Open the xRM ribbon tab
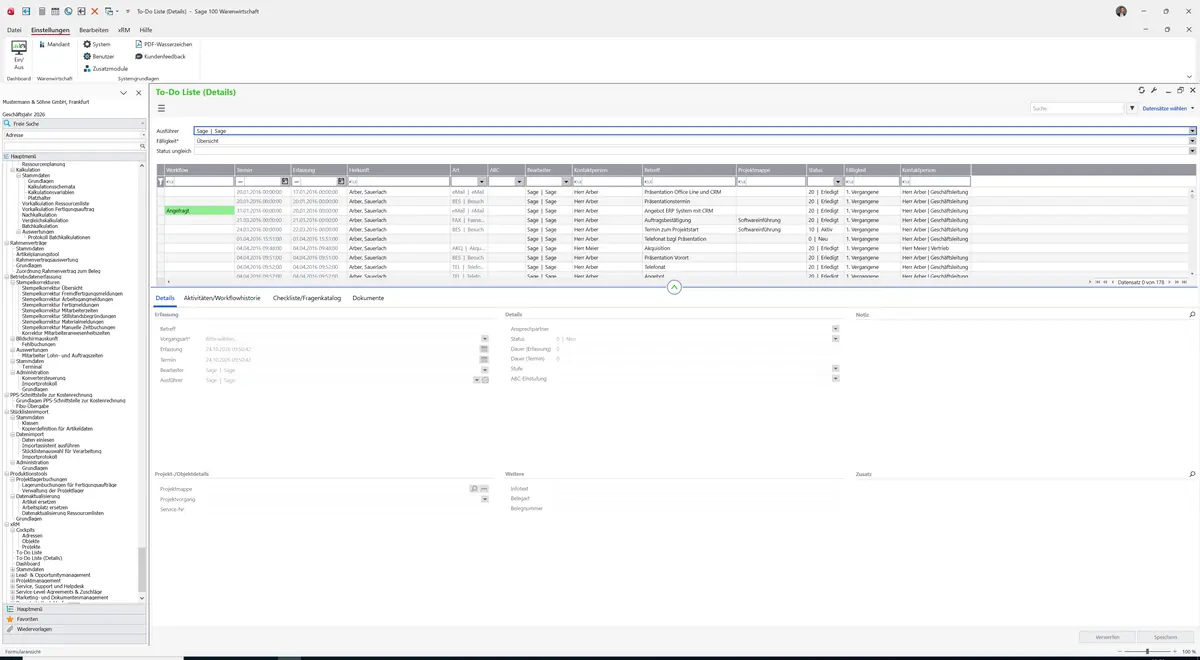The width and height of the screenshot is (1200, 660). 124,30
